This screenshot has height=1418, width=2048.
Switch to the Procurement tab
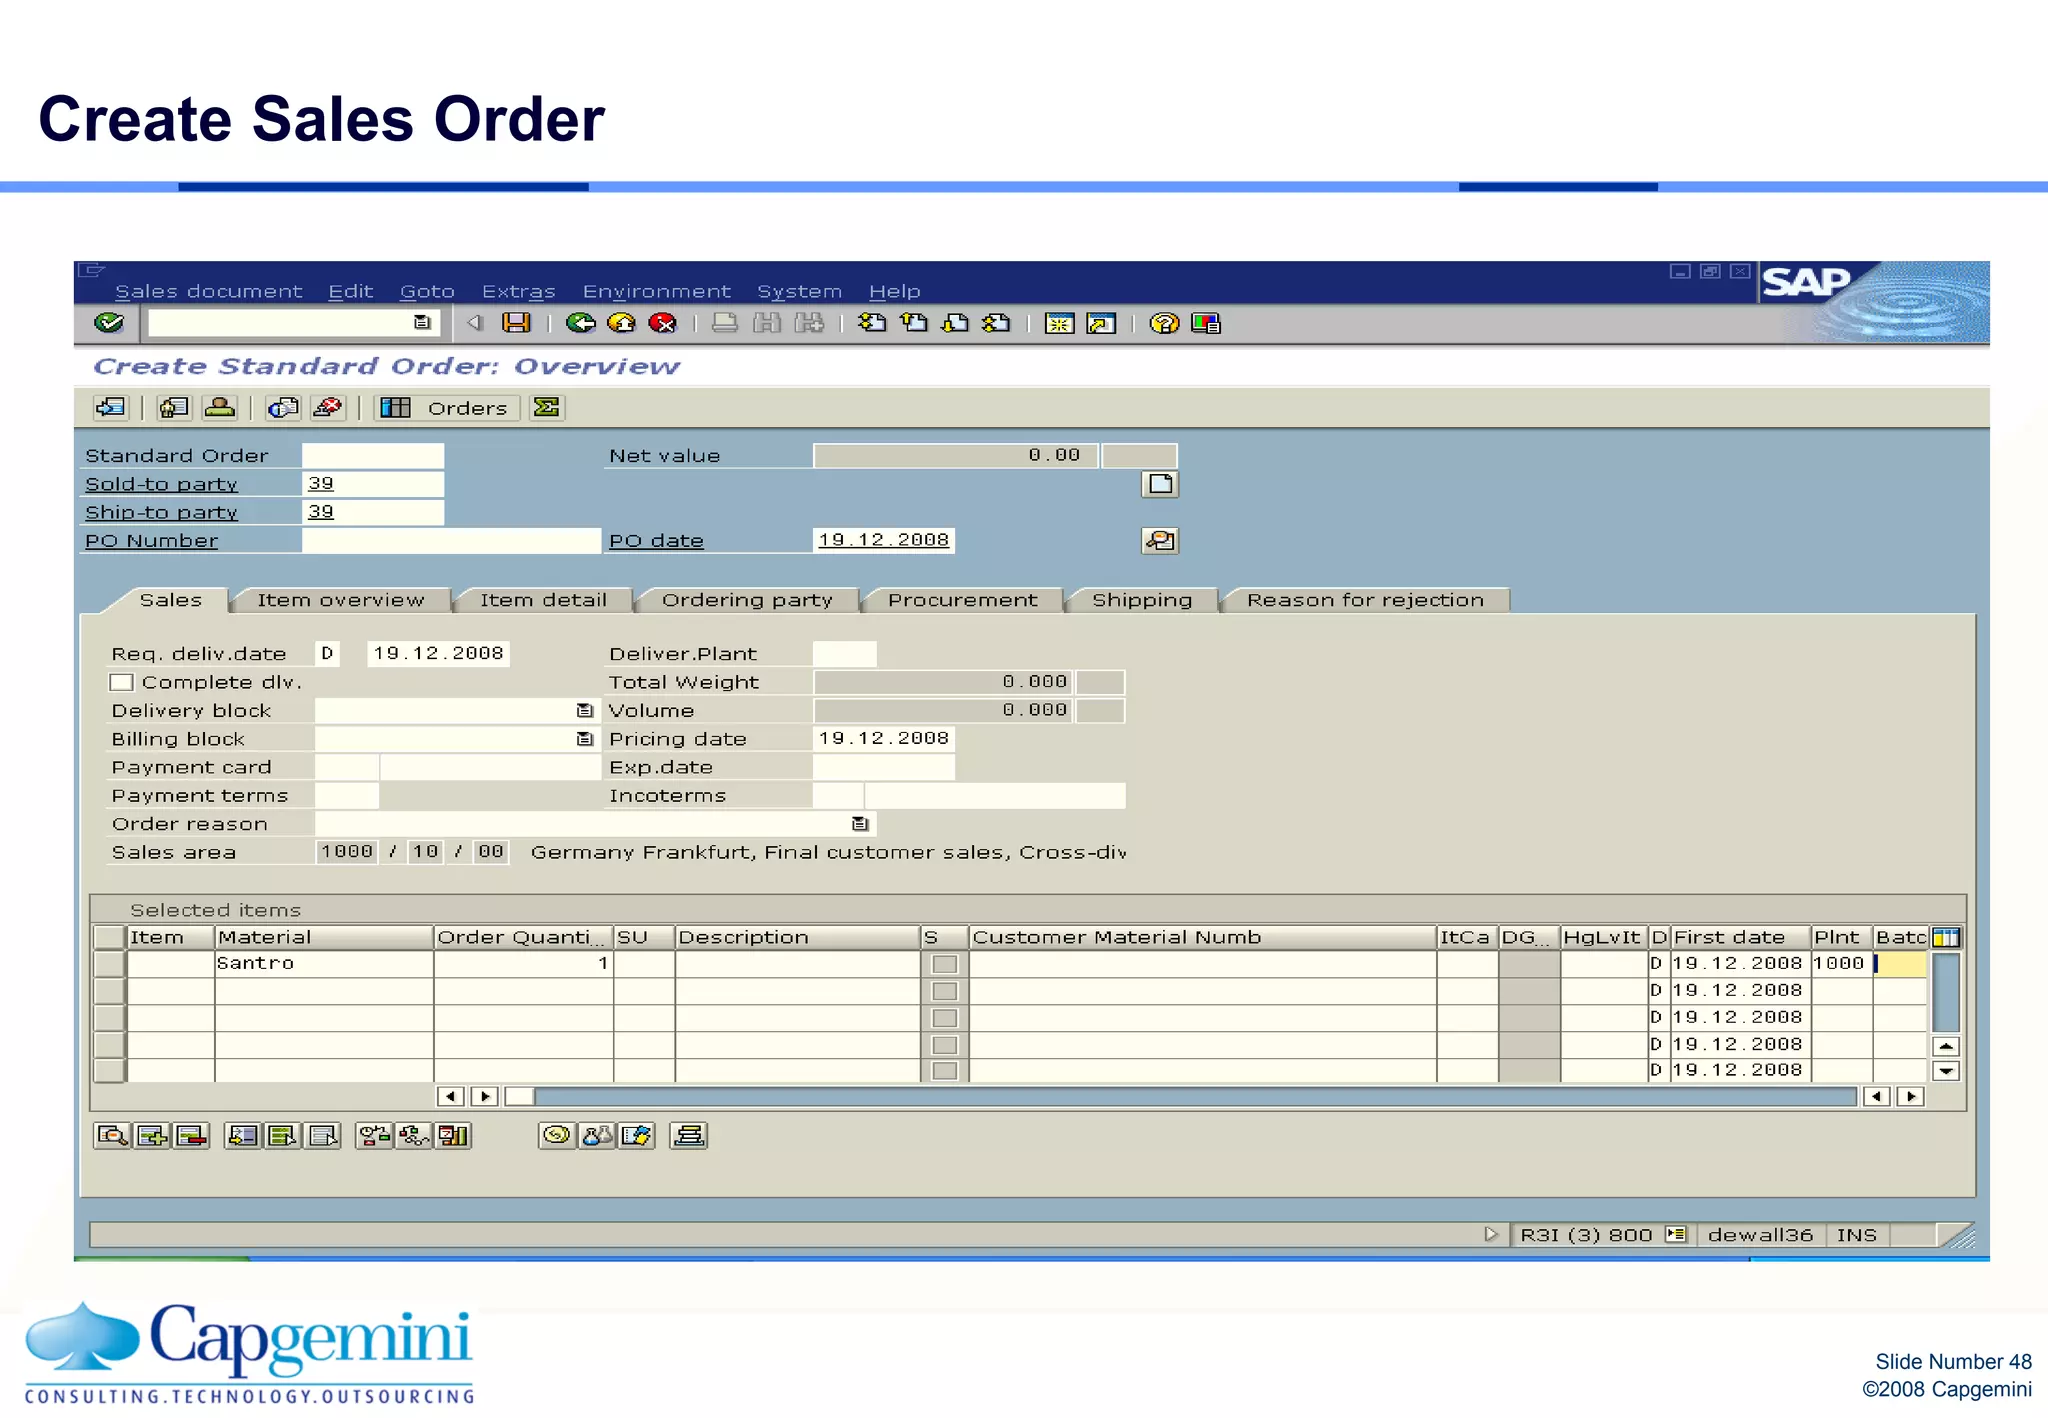pyautogui.click(x=962, y=600)
